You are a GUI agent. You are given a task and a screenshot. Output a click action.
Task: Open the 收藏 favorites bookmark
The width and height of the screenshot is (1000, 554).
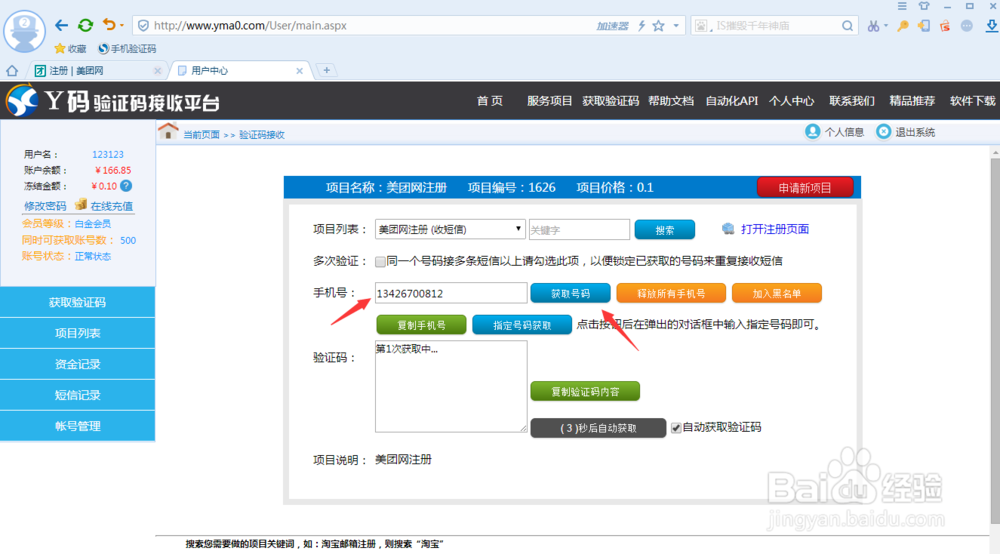coord(70,48)
